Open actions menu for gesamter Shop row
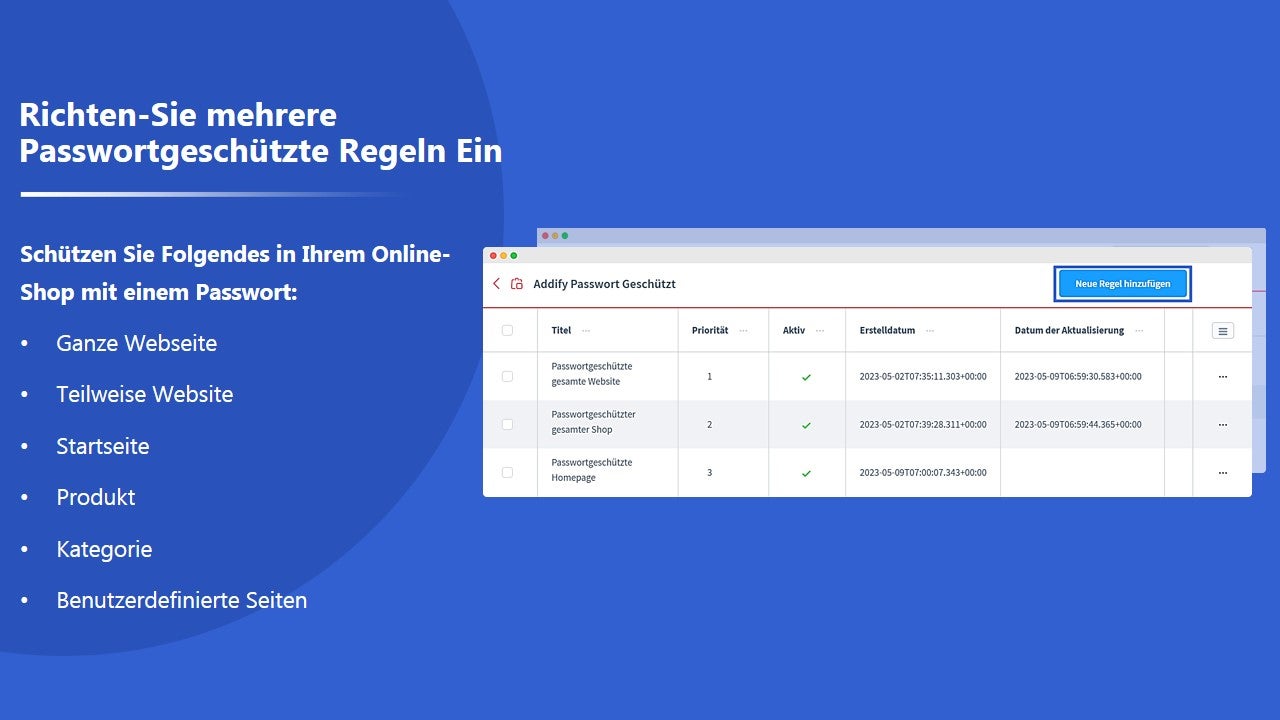Viewport: 1280px width, 720px height. point(1222,425)
